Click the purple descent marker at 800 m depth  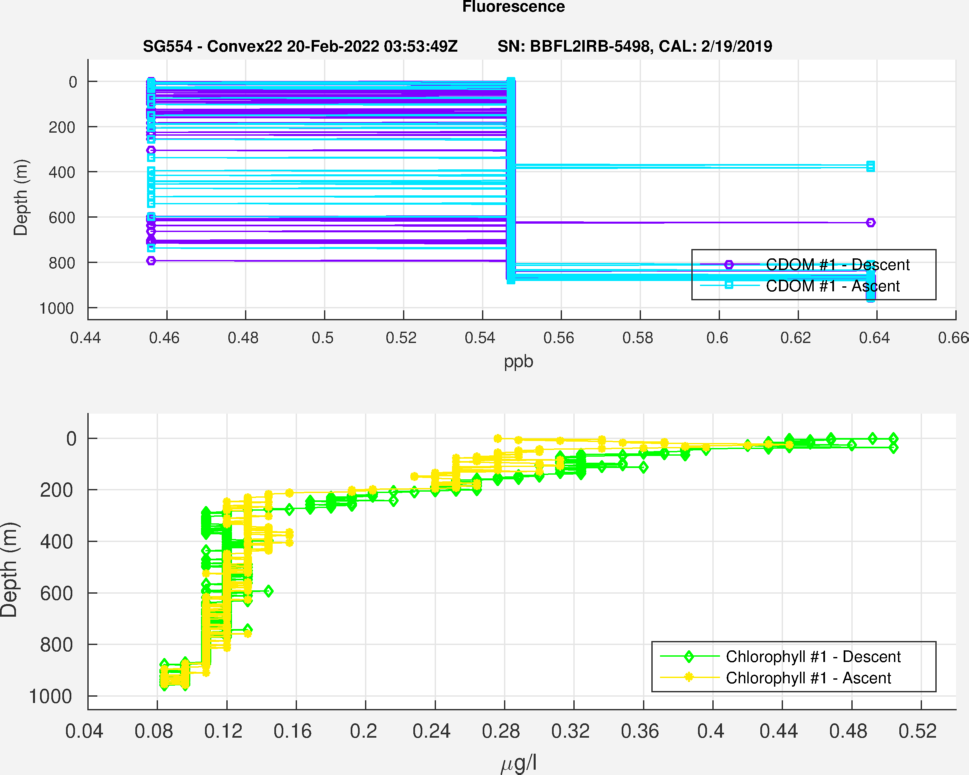point(151,261)
